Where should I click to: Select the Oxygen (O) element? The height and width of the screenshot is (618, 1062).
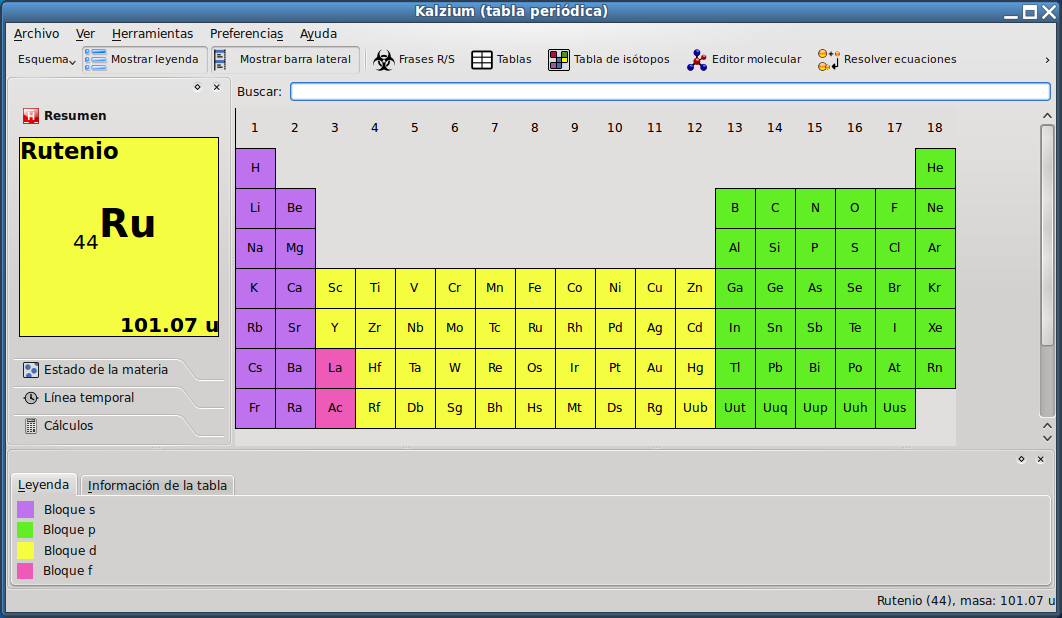(855, 208)
